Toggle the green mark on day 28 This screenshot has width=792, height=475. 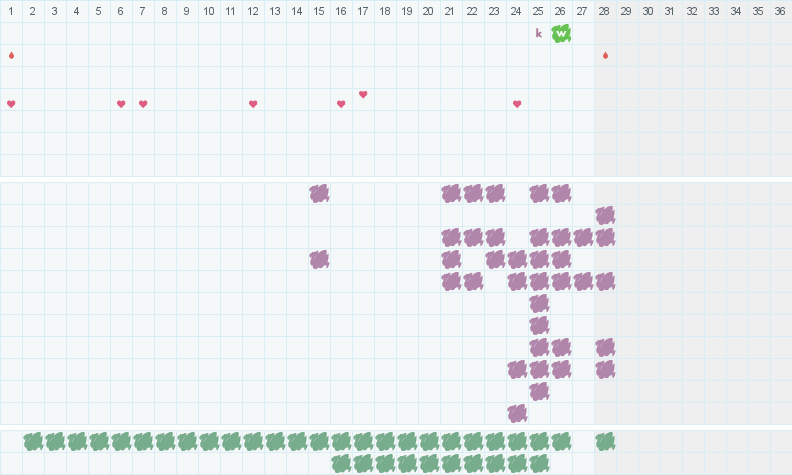[x=605, y=441]
